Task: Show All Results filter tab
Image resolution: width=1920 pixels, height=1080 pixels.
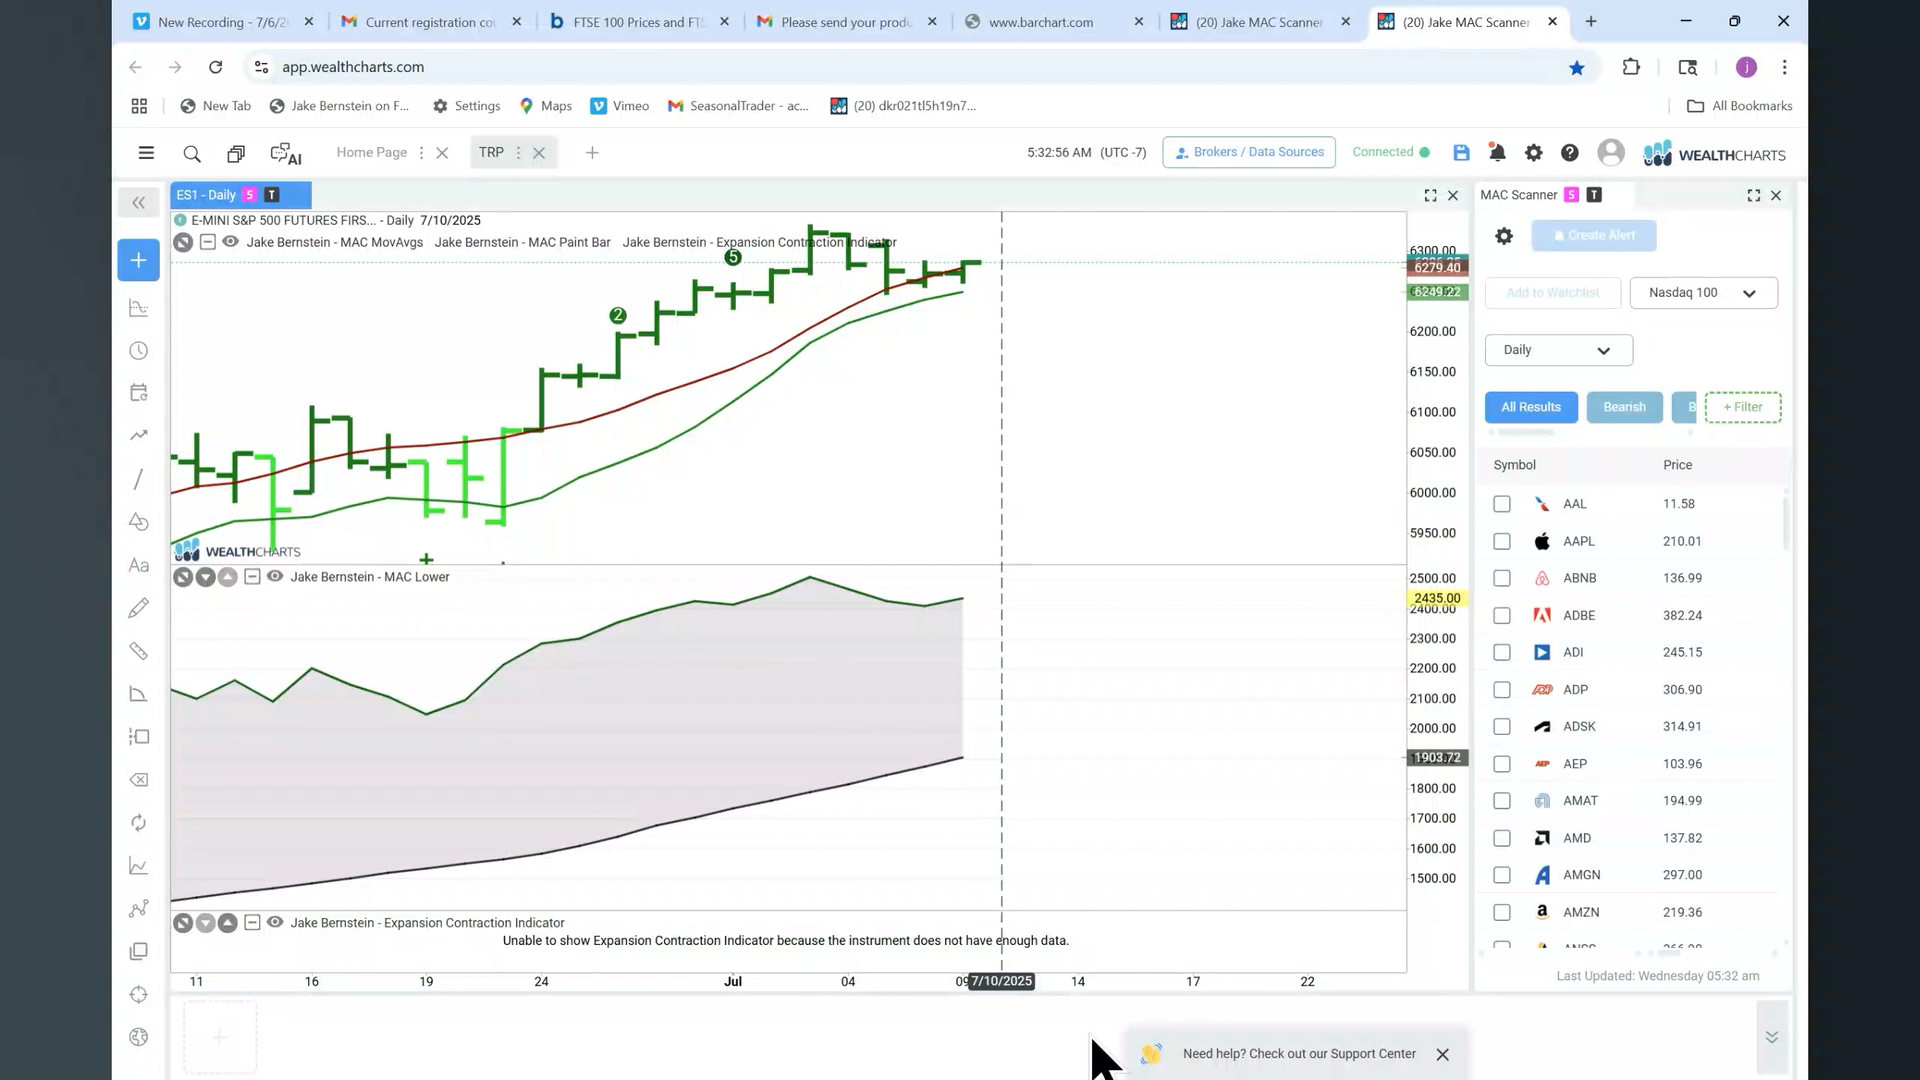Action: click(1531, 407)
